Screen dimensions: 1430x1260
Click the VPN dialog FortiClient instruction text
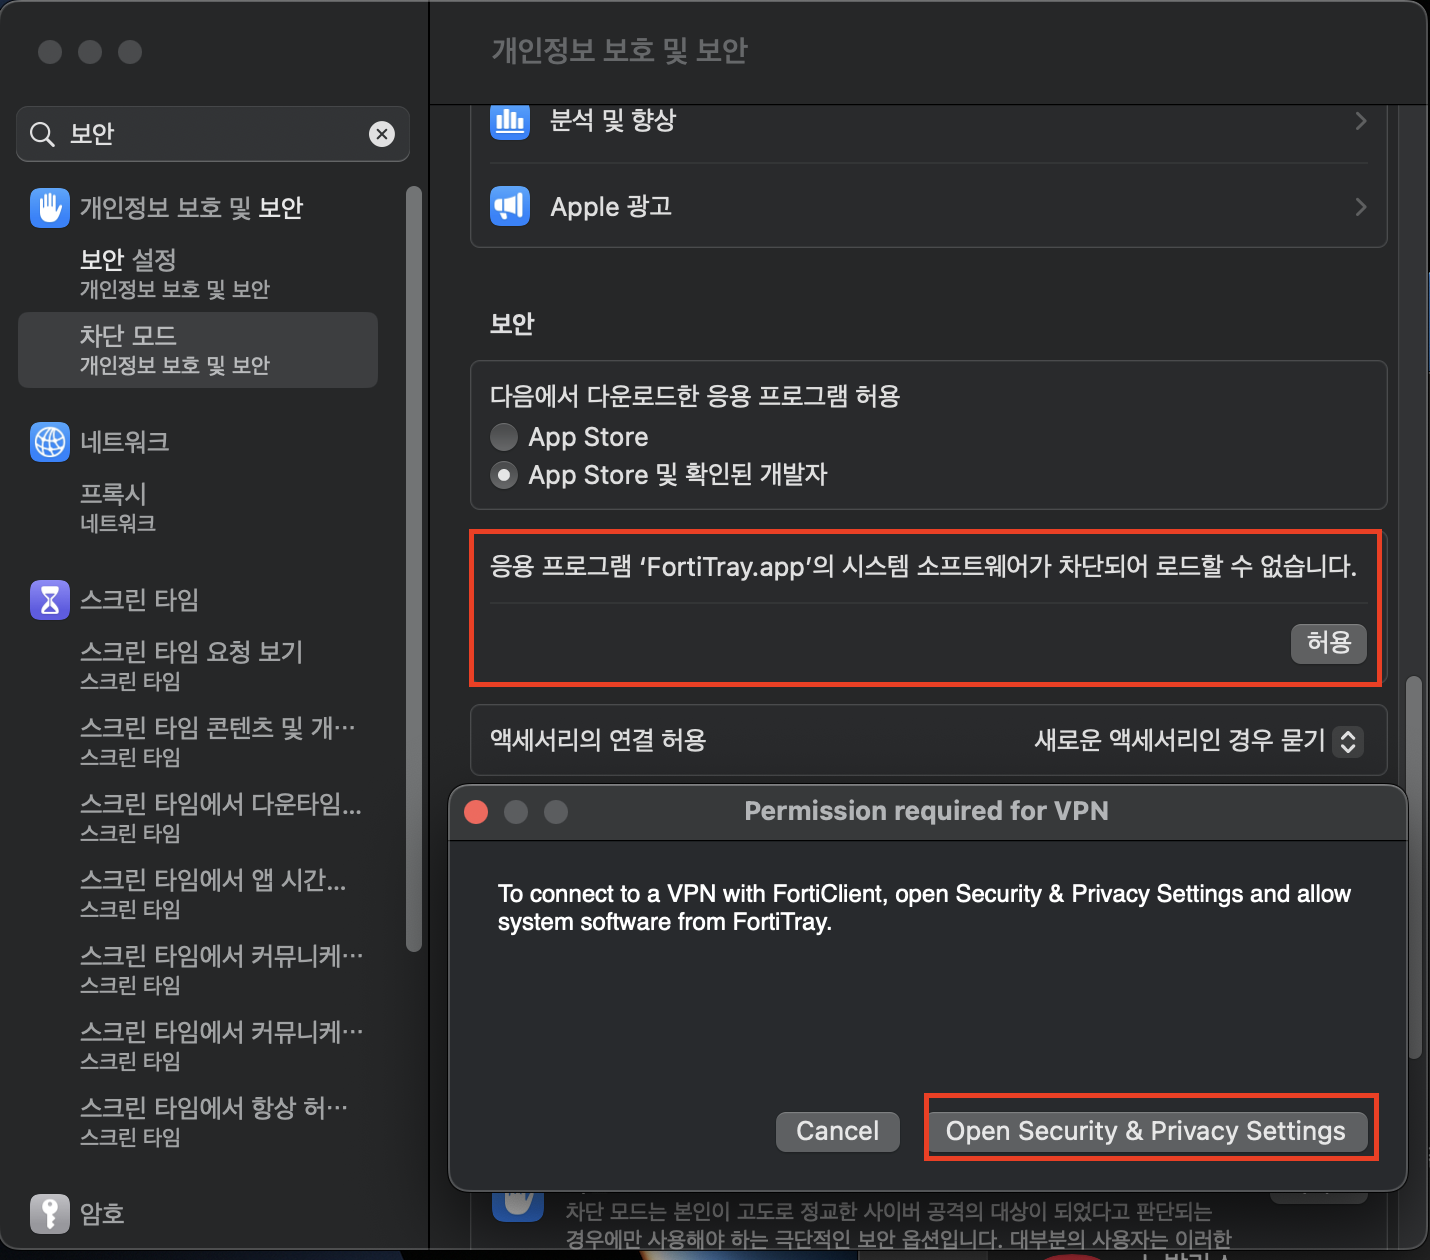[924, 908]
